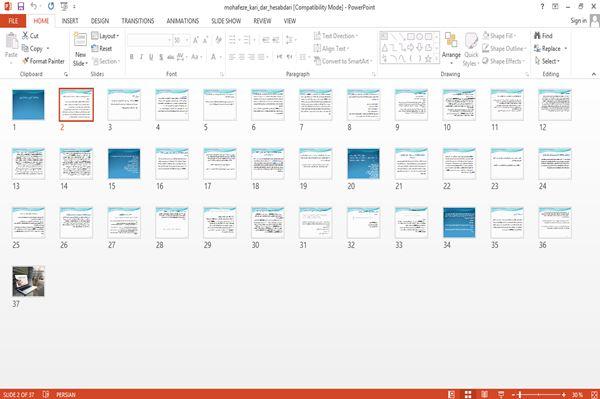Screen dimensions: 600x399
Task: Click Slide Sorter view icon in status bar
Action: tap(468, 394)
